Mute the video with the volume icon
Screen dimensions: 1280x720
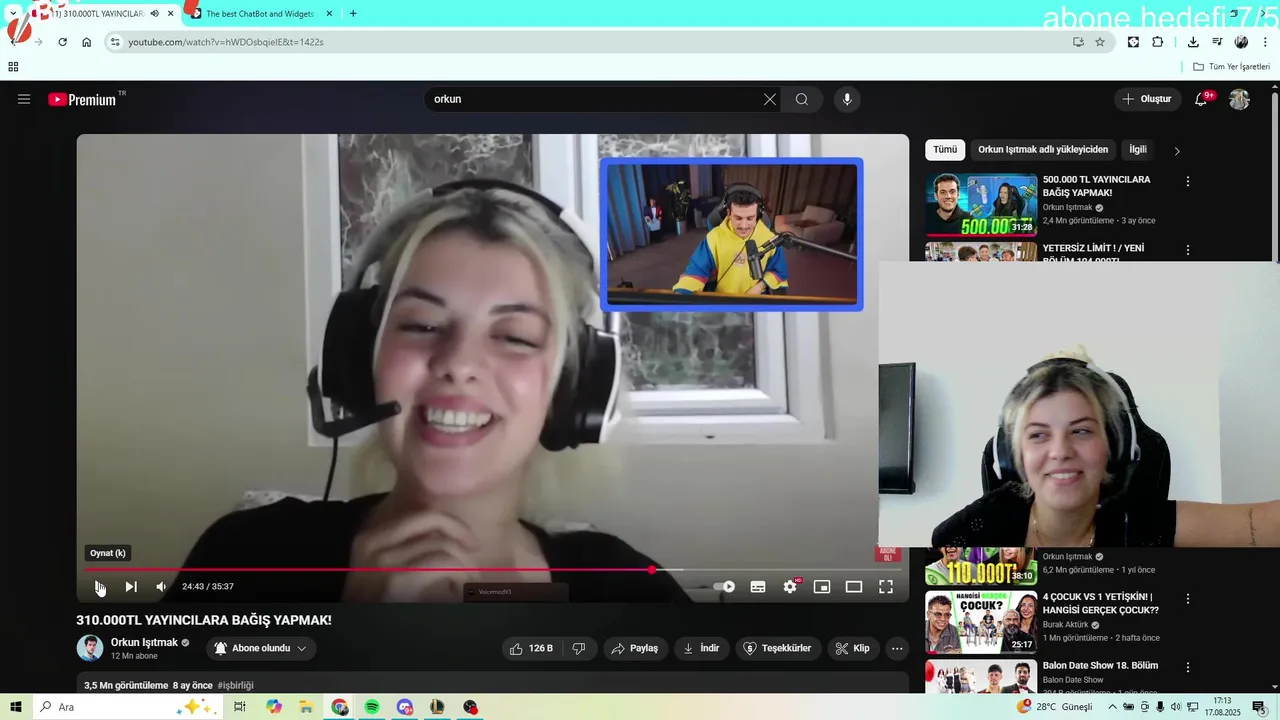coord(161,587)
